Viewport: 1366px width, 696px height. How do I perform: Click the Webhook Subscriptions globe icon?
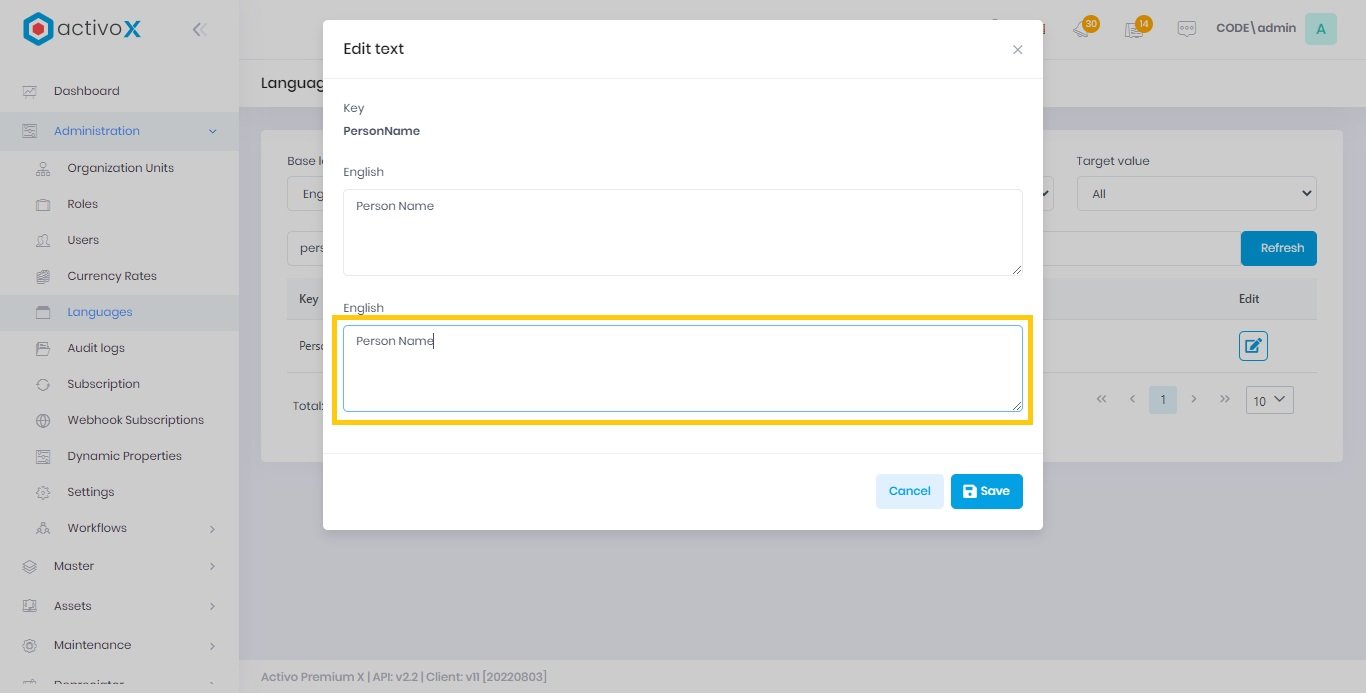(43, 421)
